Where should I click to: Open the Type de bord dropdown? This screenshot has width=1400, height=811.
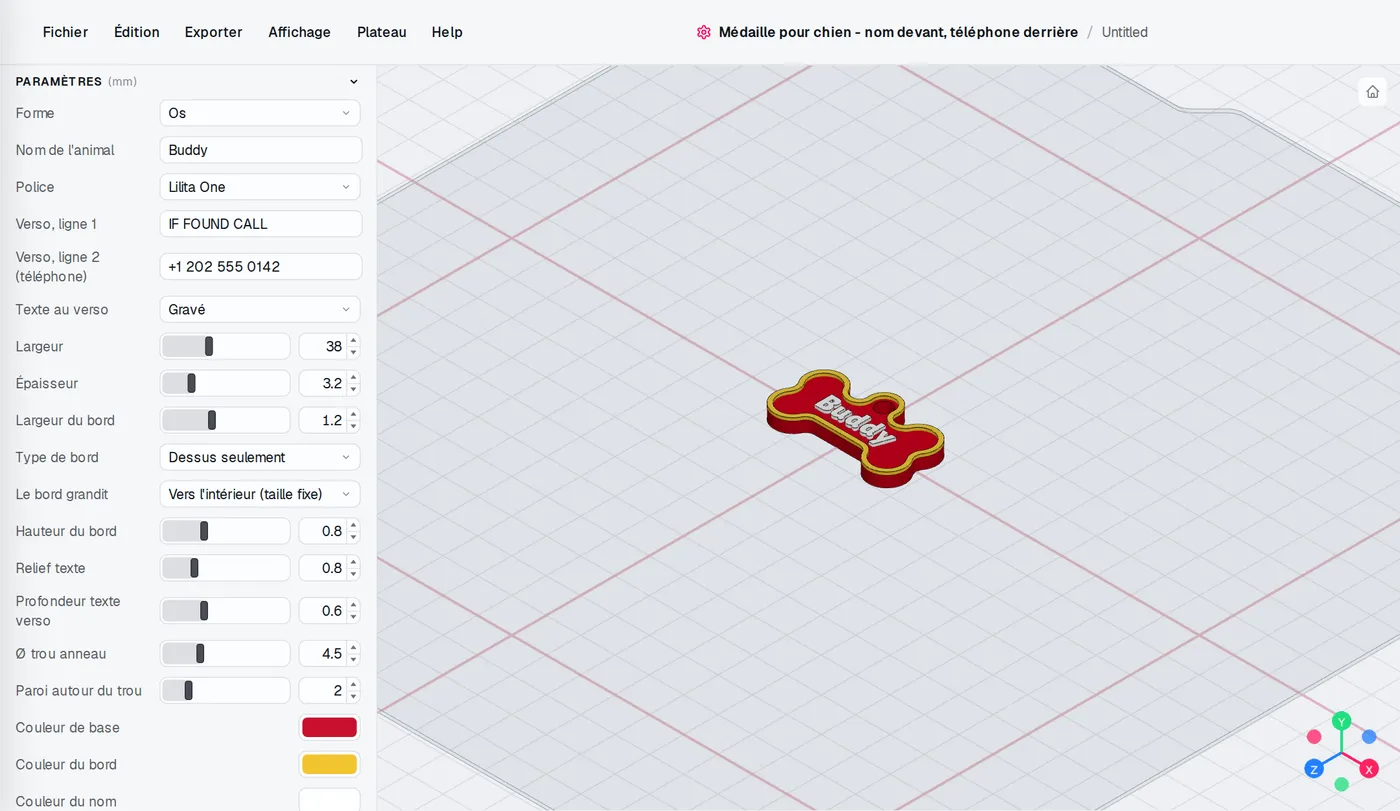pos(260,457)
